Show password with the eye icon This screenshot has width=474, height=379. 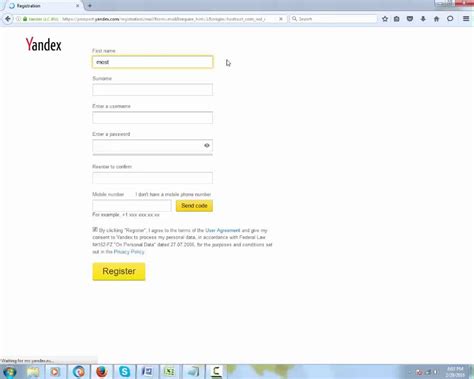(207, 145)
